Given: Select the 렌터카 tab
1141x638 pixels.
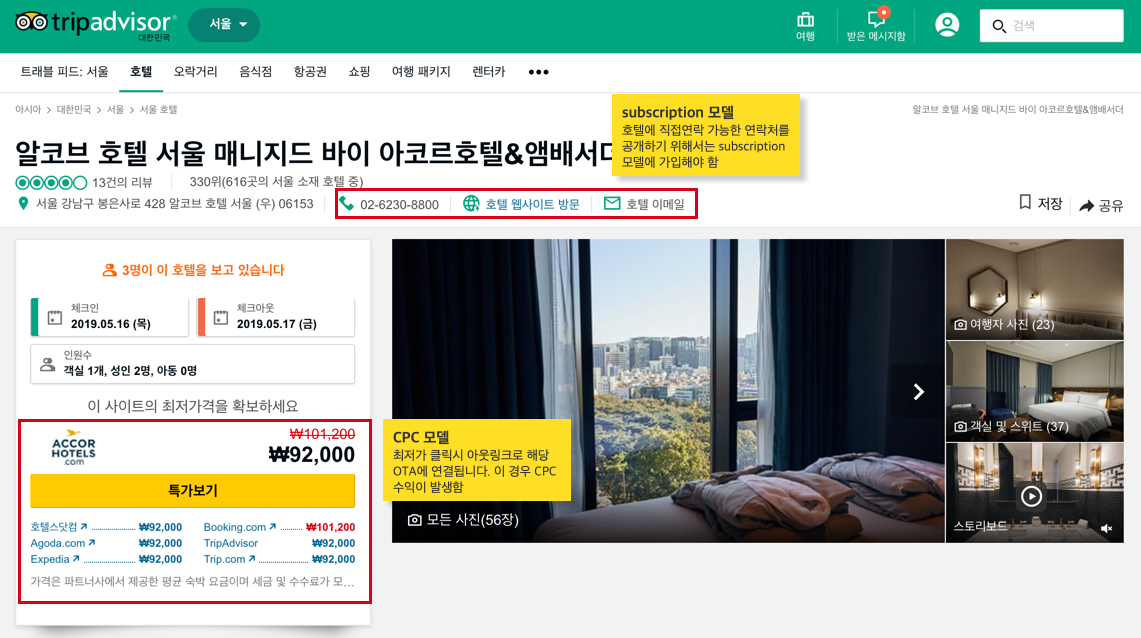Looking at the screenshot, I should tap(488, 72).
